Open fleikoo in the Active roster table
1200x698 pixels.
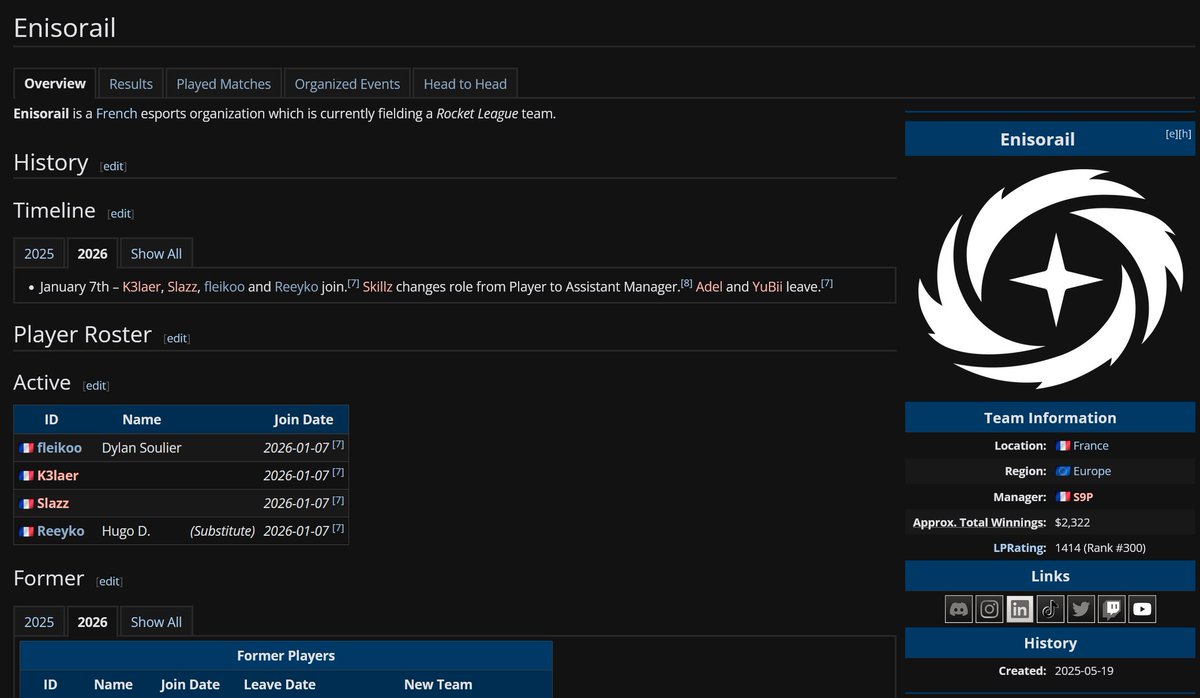coord(59,448)
